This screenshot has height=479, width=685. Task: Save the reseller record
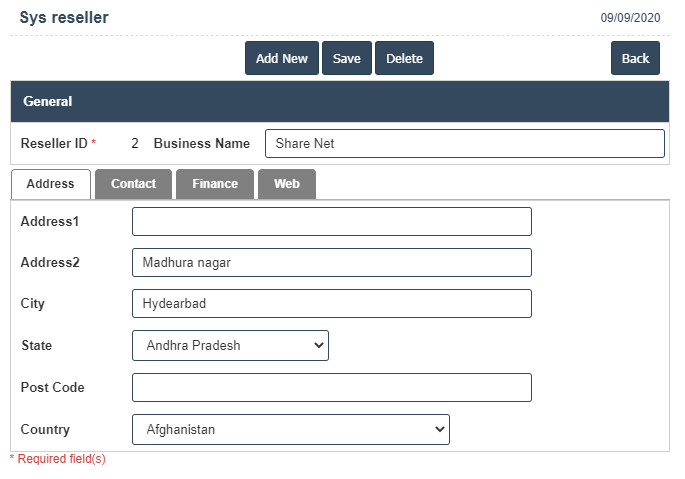point(346,58)
